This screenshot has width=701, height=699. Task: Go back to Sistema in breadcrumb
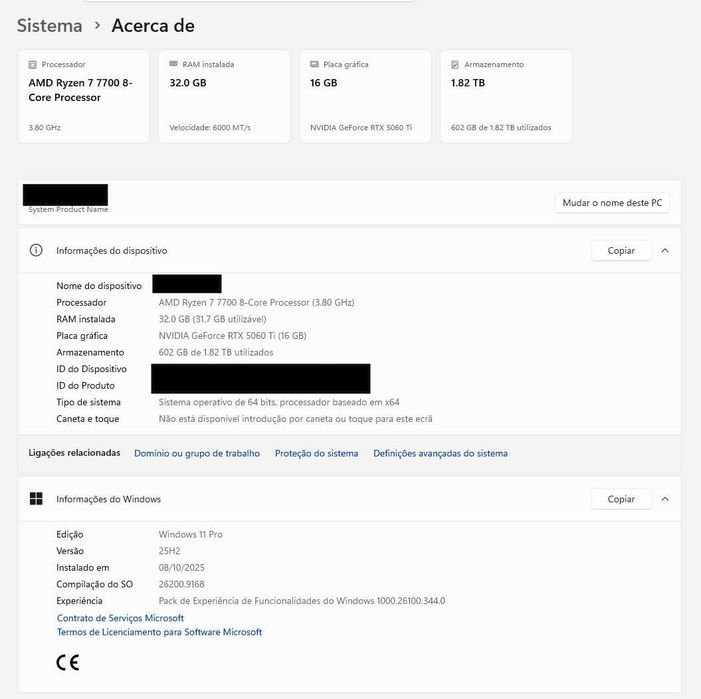[x=50, y=25]
